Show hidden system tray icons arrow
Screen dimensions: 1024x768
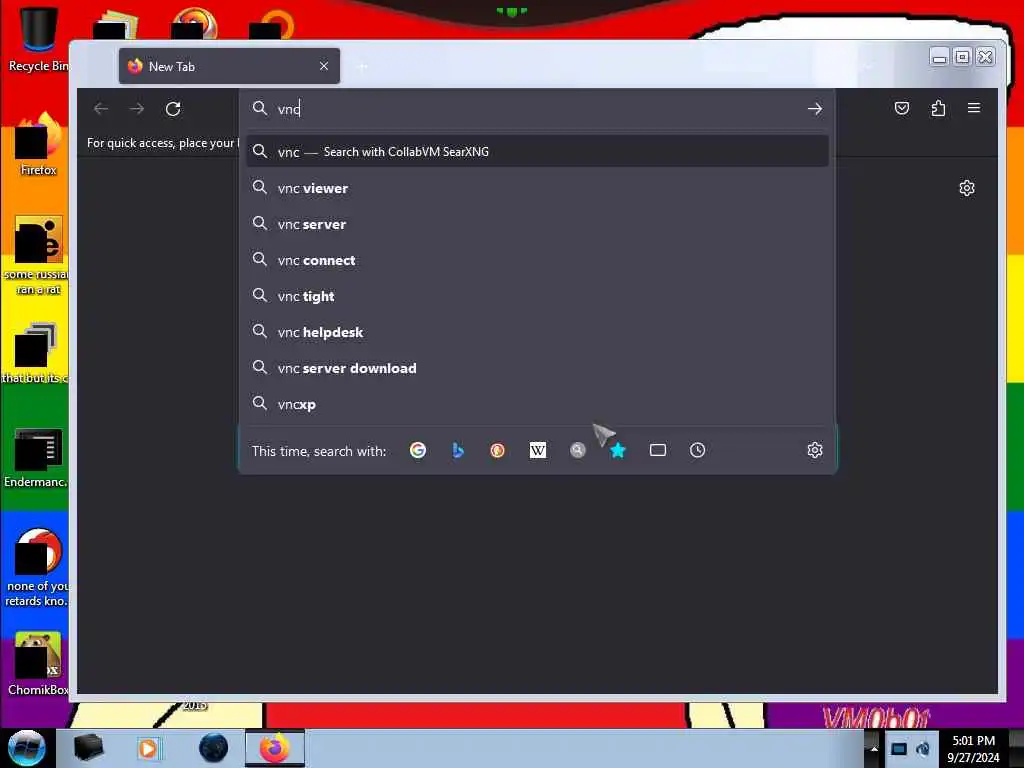pyautogui.click(x=873, y=748)
